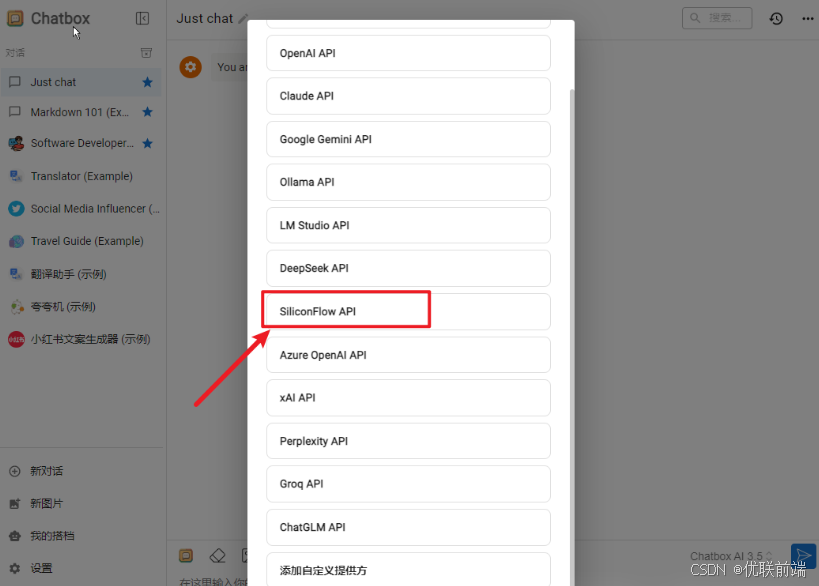Select LM Studio API provider

point(408,225)
